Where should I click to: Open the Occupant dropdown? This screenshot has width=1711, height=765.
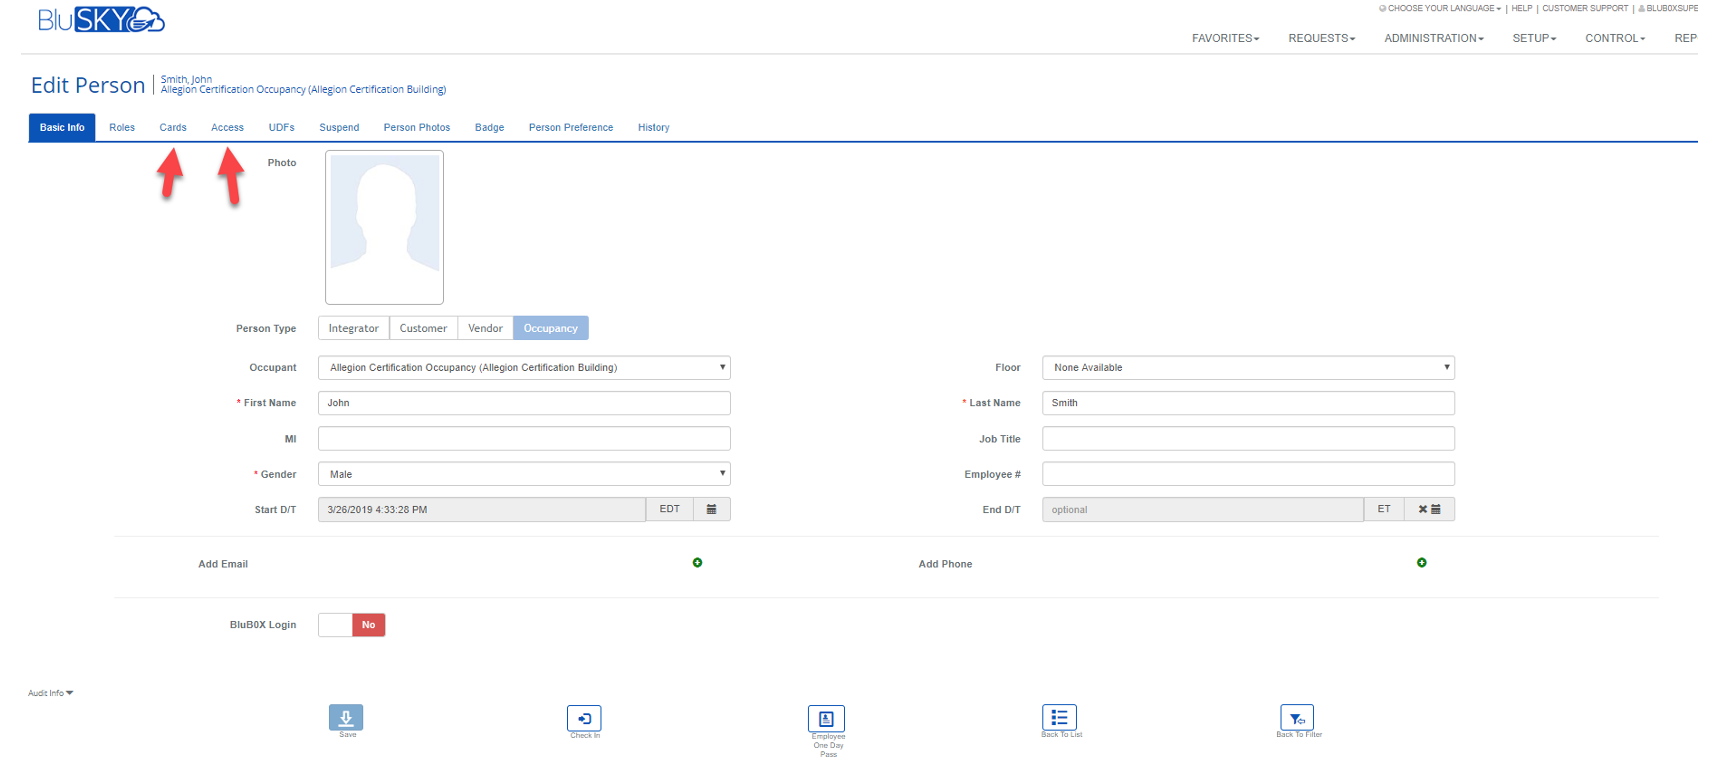[524, 368]
